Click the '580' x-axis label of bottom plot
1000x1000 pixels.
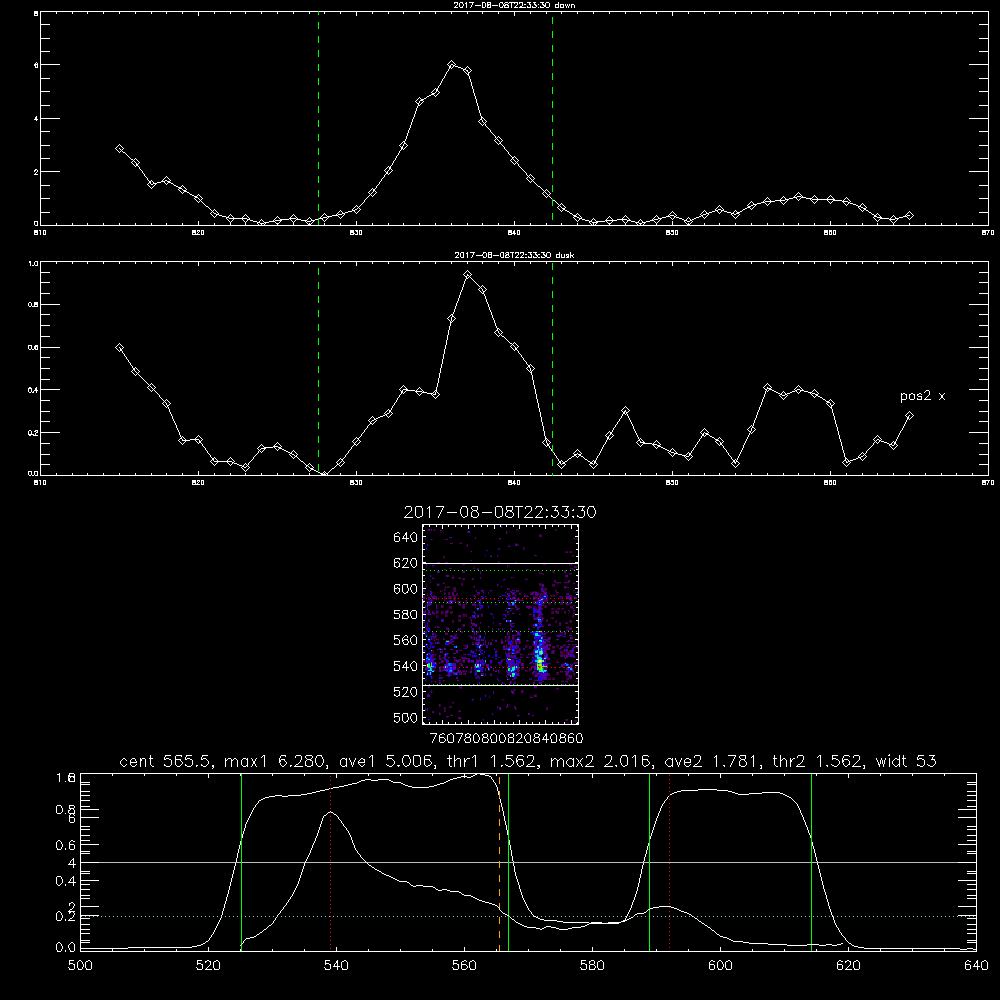[x=592, y=966]
